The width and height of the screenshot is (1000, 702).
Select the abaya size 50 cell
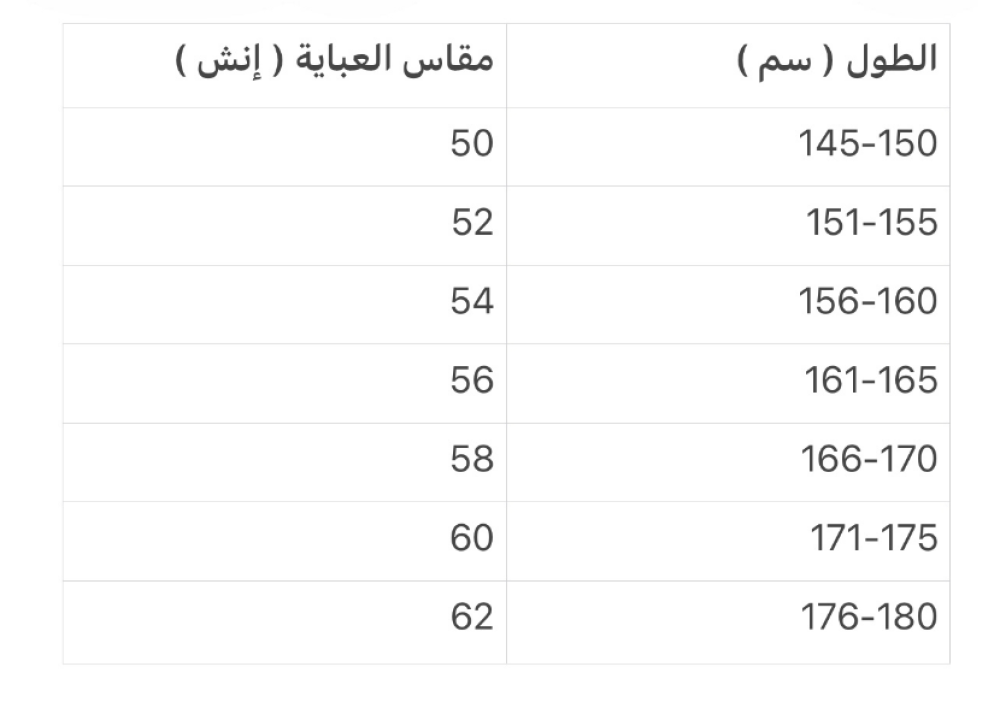coord(471,144)
